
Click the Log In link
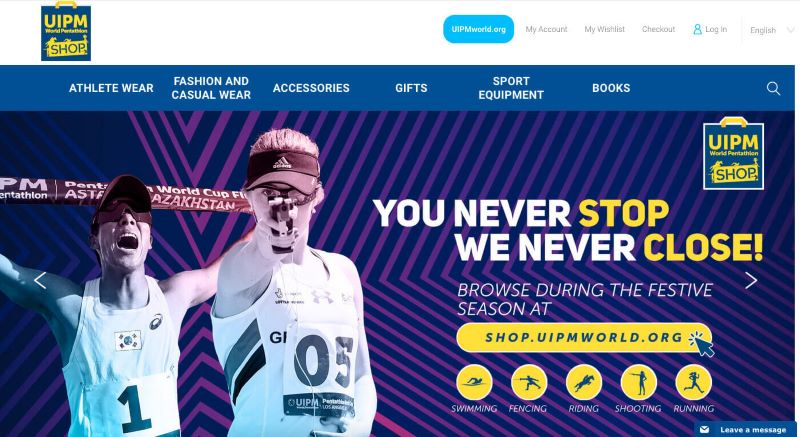coord(710,29)
